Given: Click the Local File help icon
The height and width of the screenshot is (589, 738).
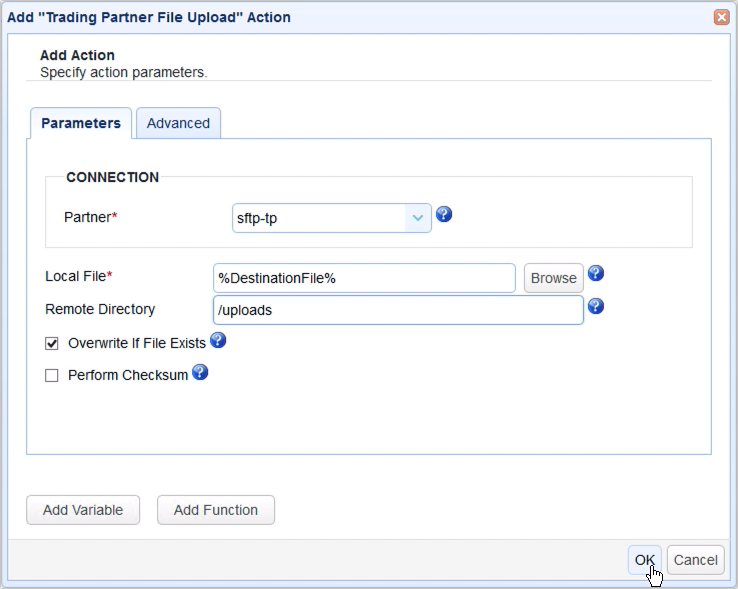Looking at the screenshot, I should coord(596,274).
